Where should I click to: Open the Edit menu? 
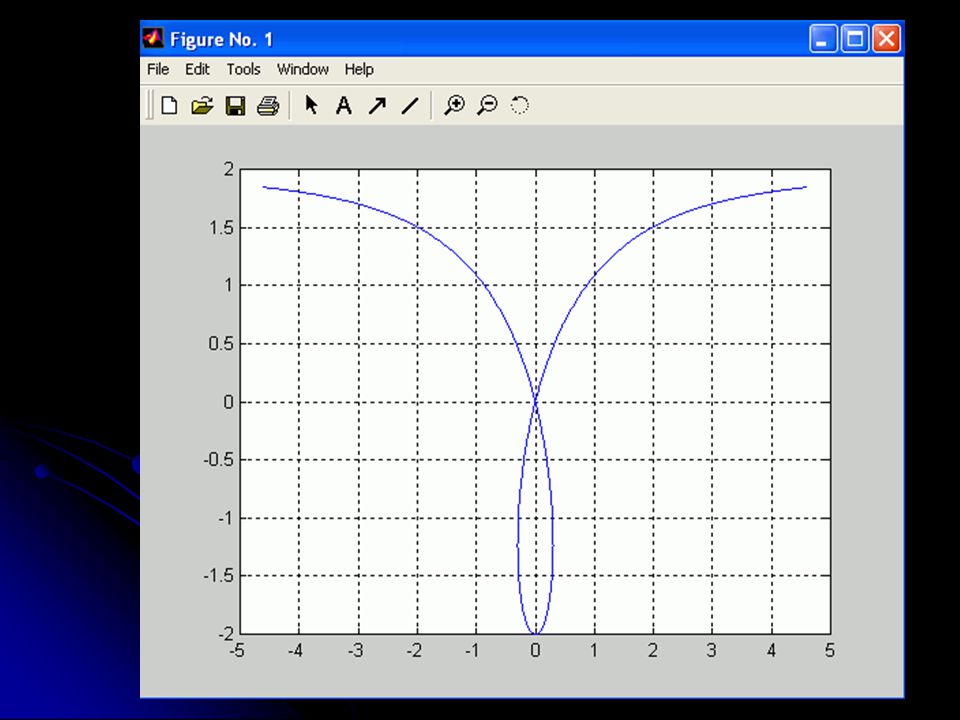(x=197, y=69)
